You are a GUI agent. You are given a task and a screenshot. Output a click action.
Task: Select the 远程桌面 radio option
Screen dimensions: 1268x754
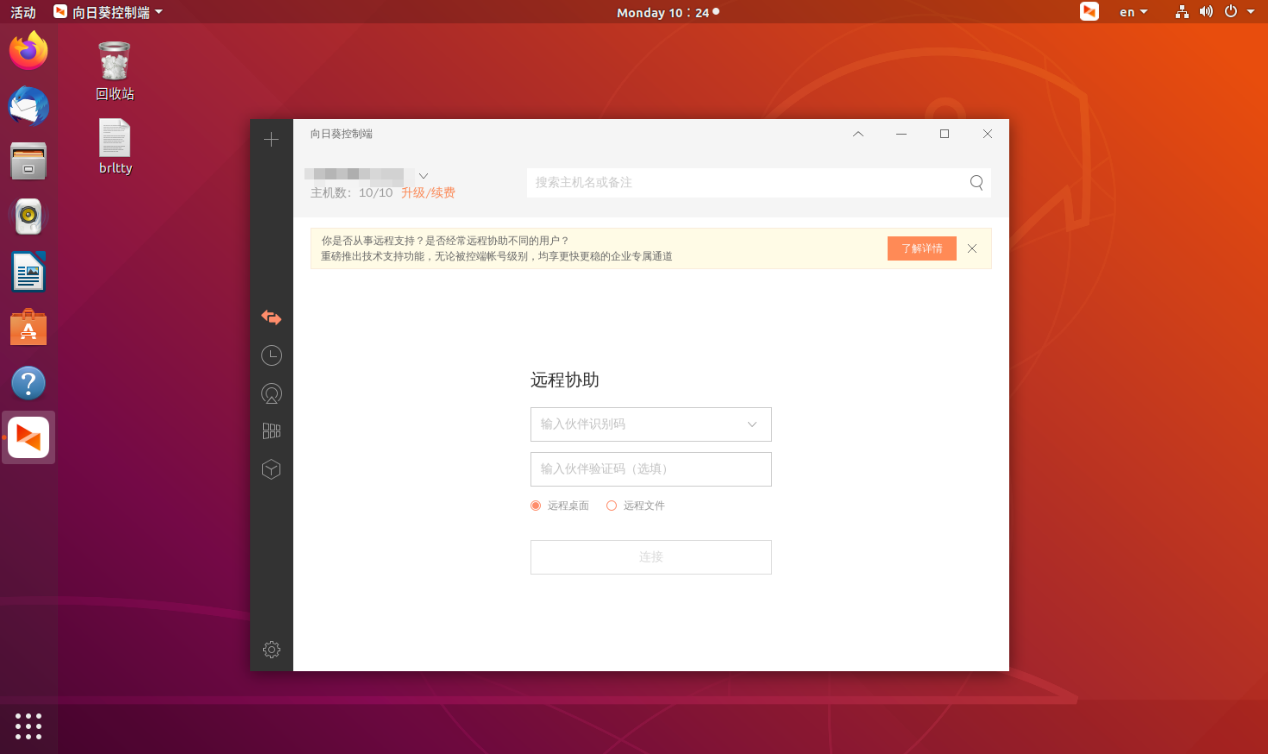(x=560, y=506)
